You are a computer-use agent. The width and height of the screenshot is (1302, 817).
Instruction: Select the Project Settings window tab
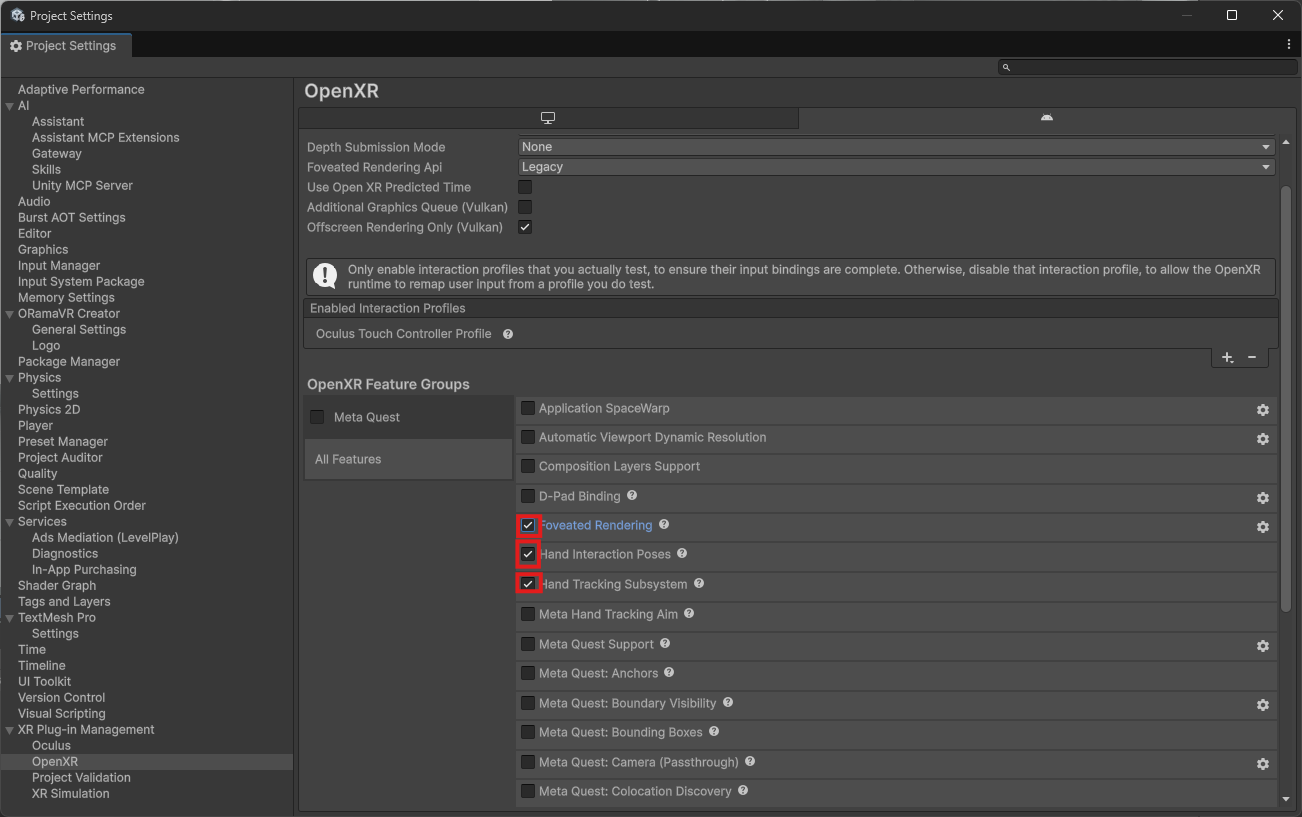(x=64, y=45)
